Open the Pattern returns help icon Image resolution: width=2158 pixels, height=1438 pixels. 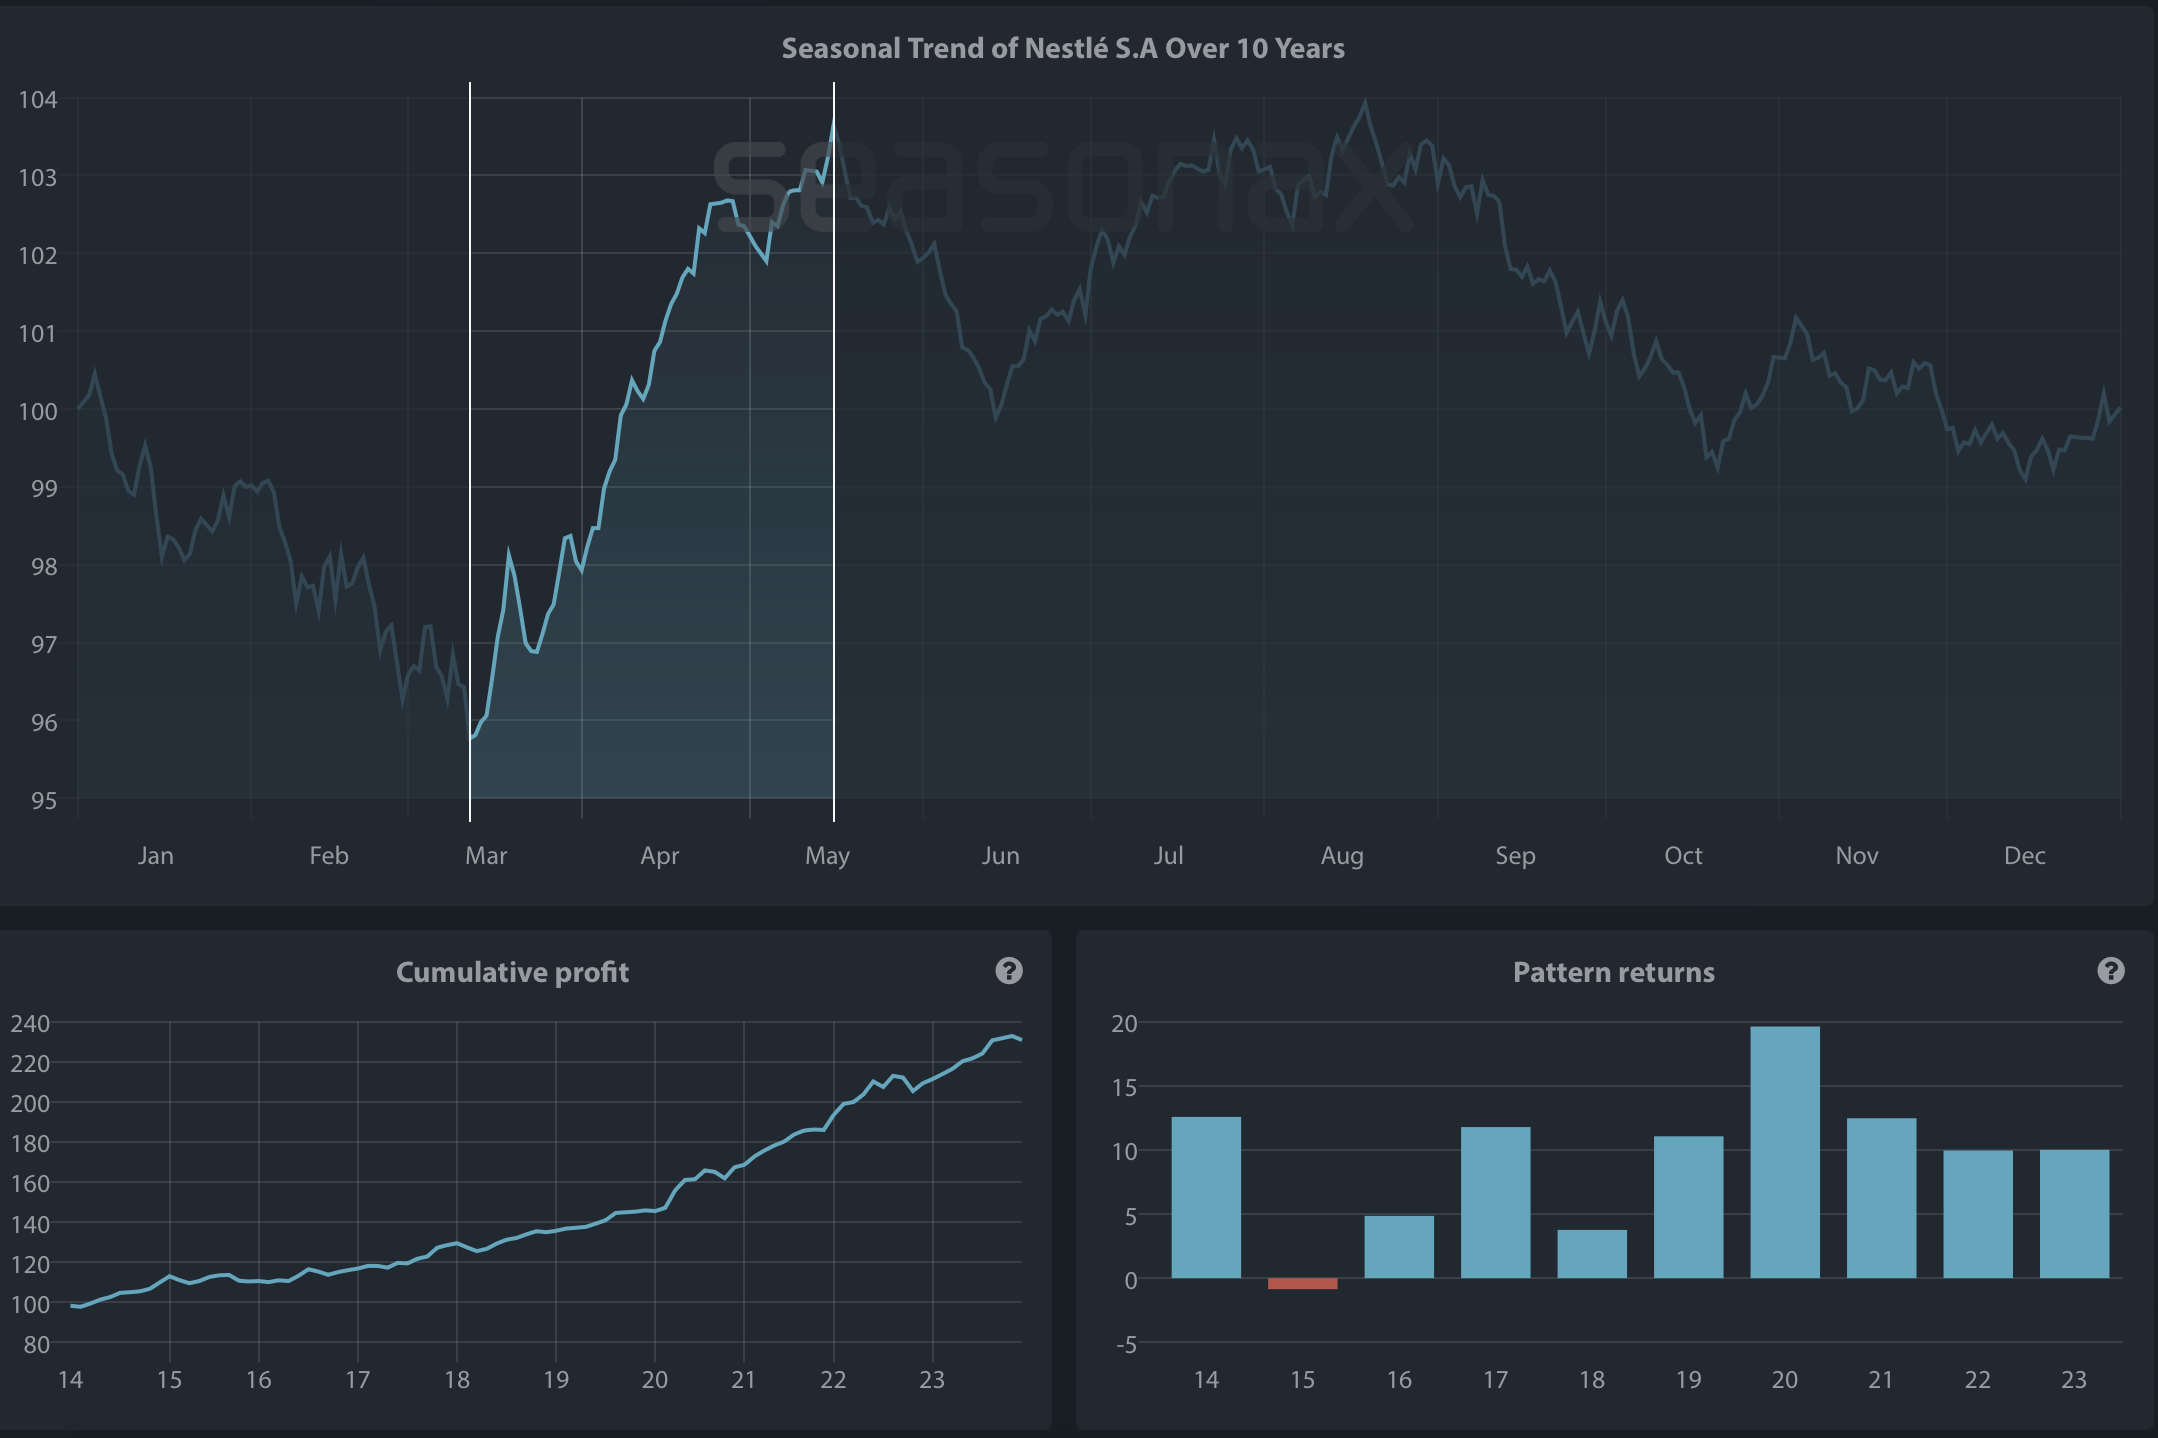(2111, 970)
